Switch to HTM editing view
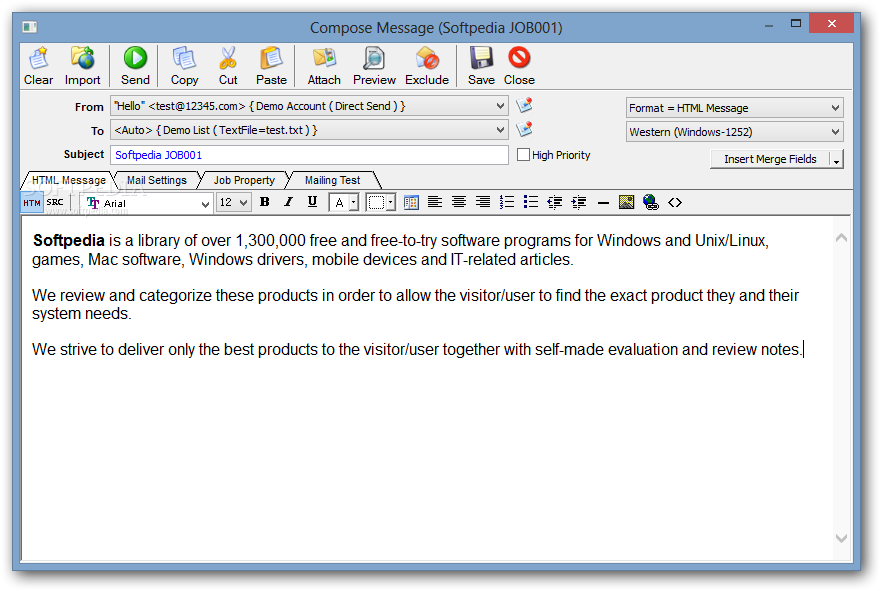Screen dimensions: 881x591 (32, 203)
